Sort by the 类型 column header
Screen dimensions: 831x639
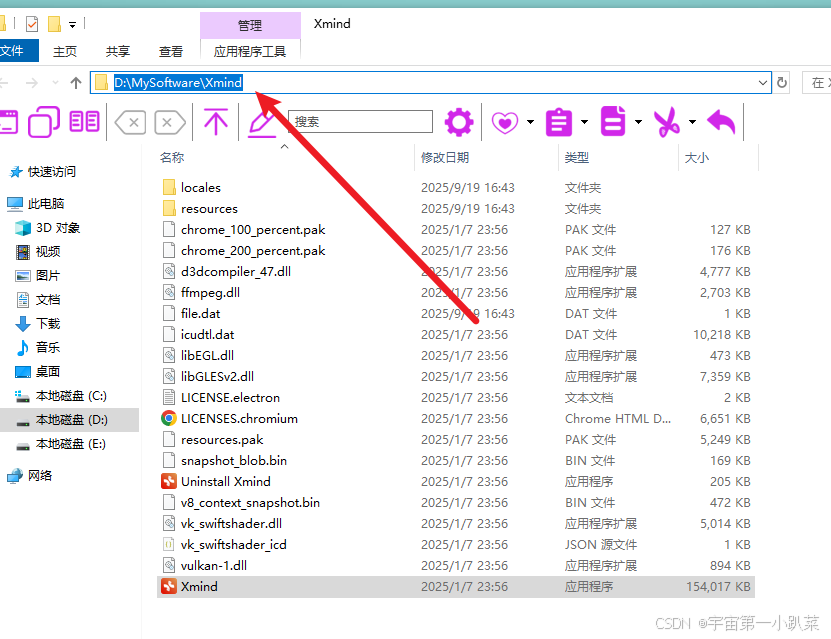click(577, 157)
